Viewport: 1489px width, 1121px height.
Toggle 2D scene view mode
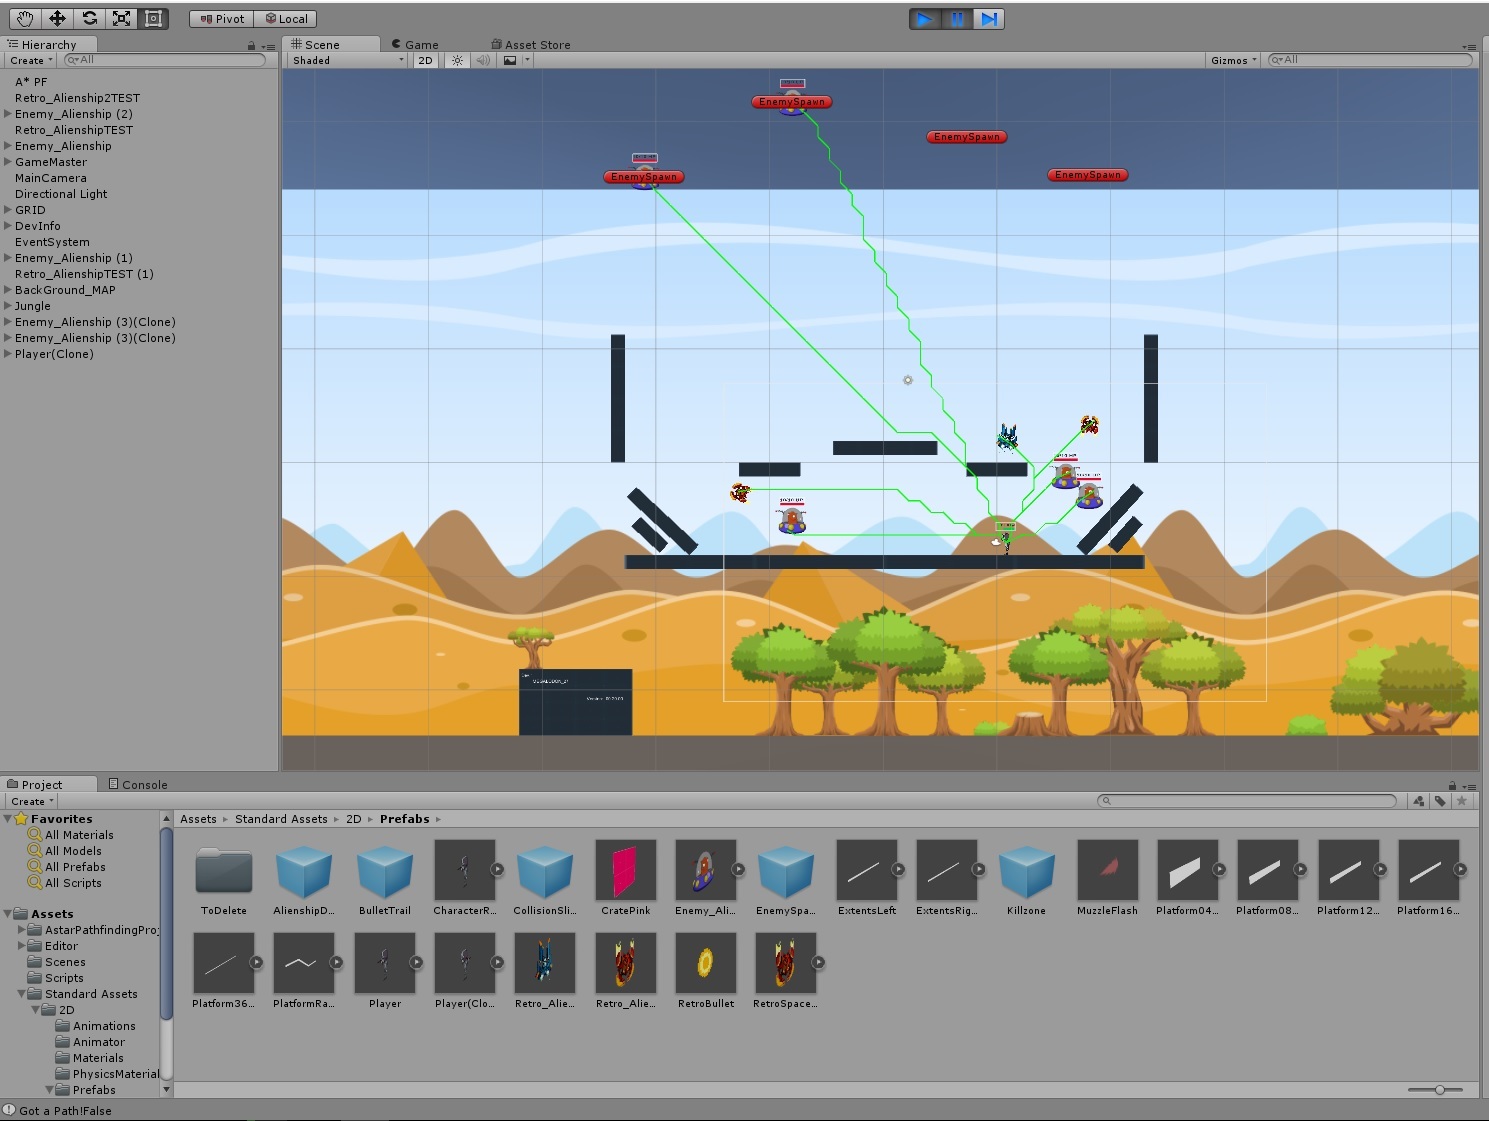425,60
